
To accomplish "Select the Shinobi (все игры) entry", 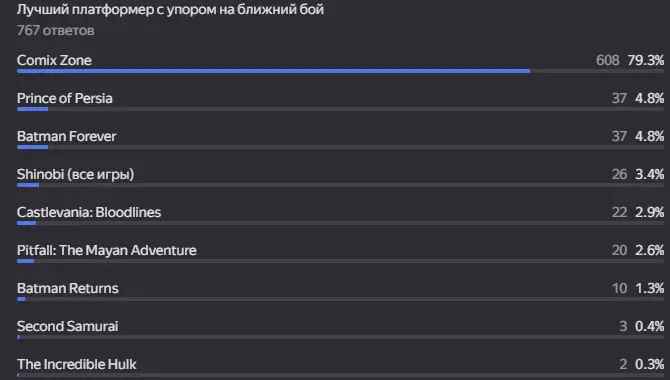I will 341,177.
